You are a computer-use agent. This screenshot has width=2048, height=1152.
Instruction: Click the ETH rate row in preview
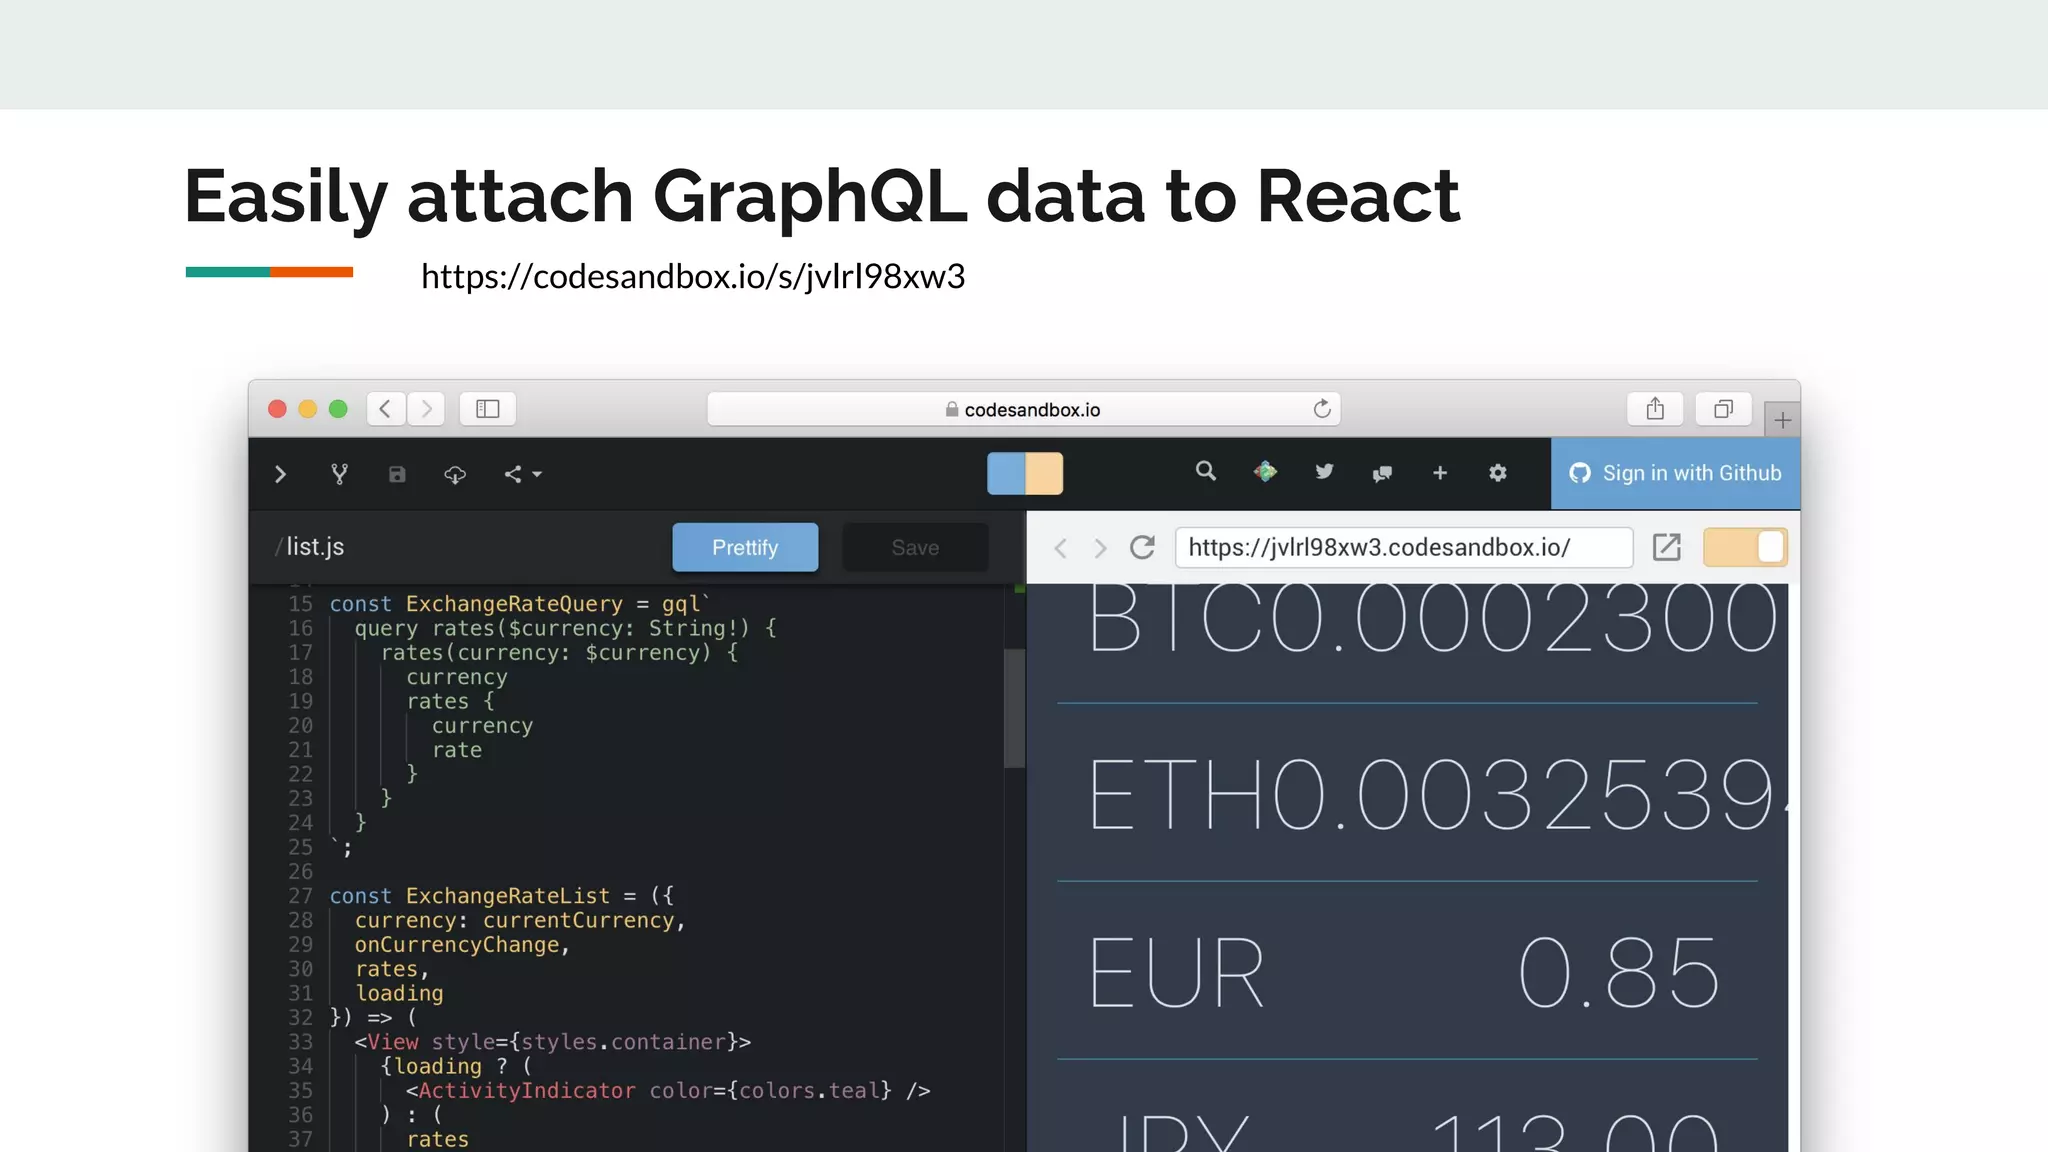[x=1408, y=793]
